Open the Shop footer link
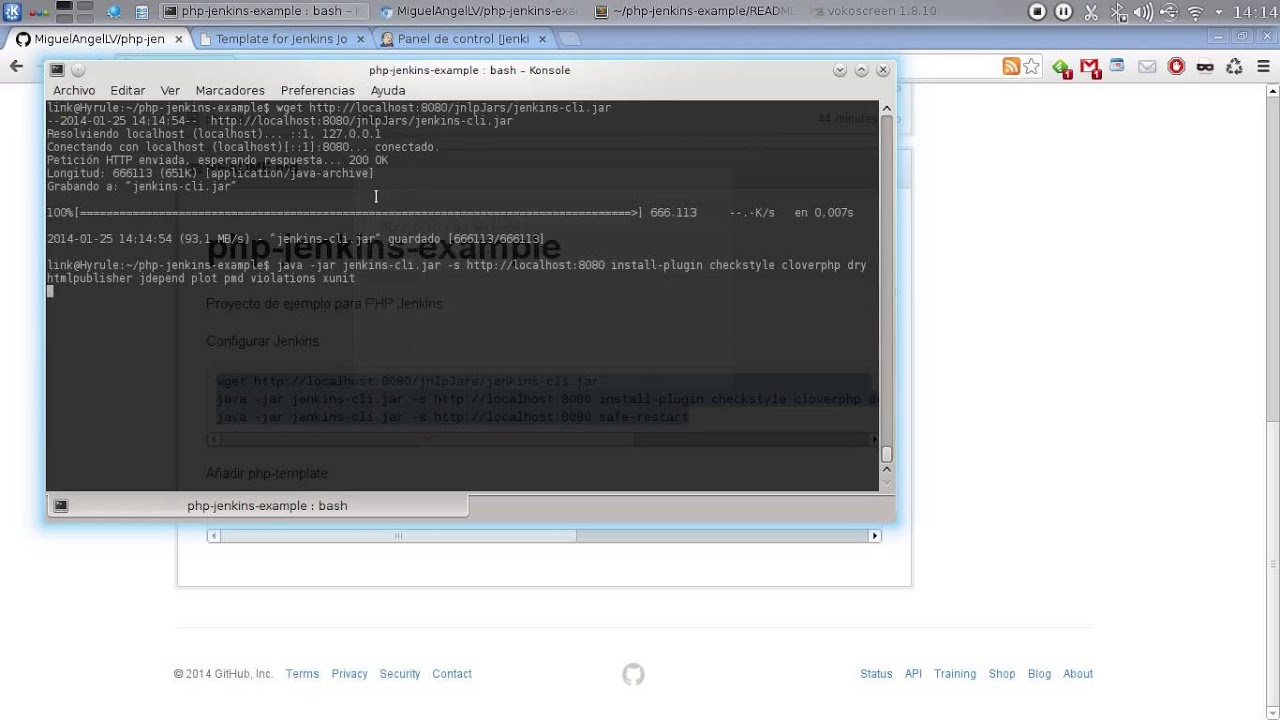1280x720 pixels. pos(1002,674)
